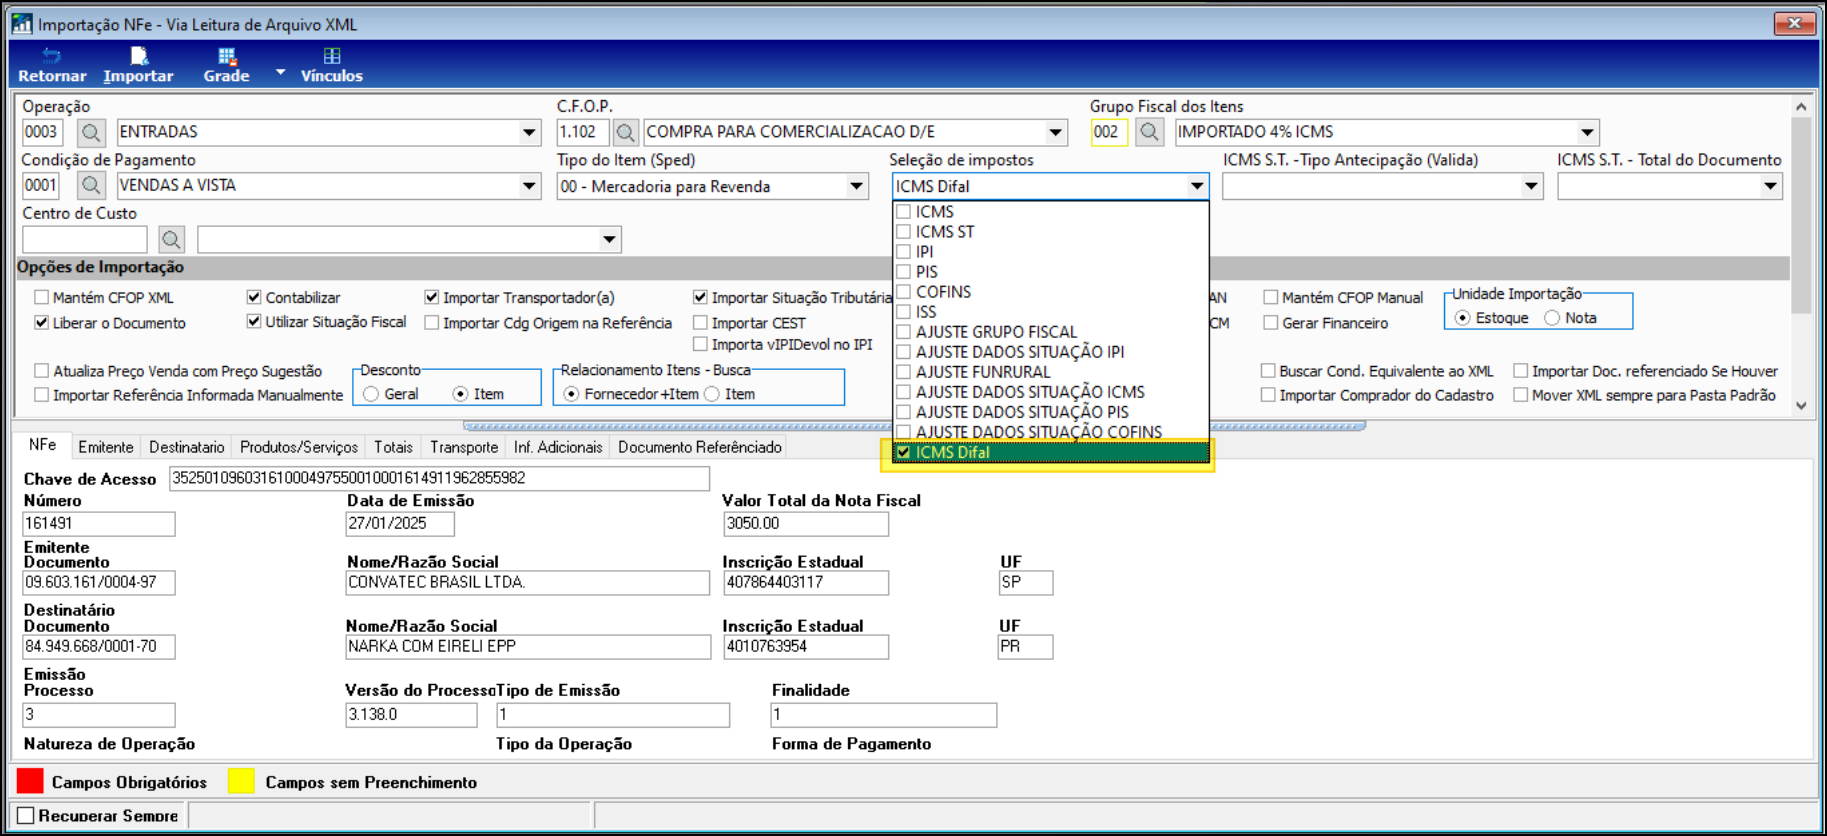Image resolution: width=1827 pixels, height=836 pixels.
Task: Check AJUSTE DADOS SITUAÇÃO IPI option
Action: pyautogui.click(x=903, y=351)
